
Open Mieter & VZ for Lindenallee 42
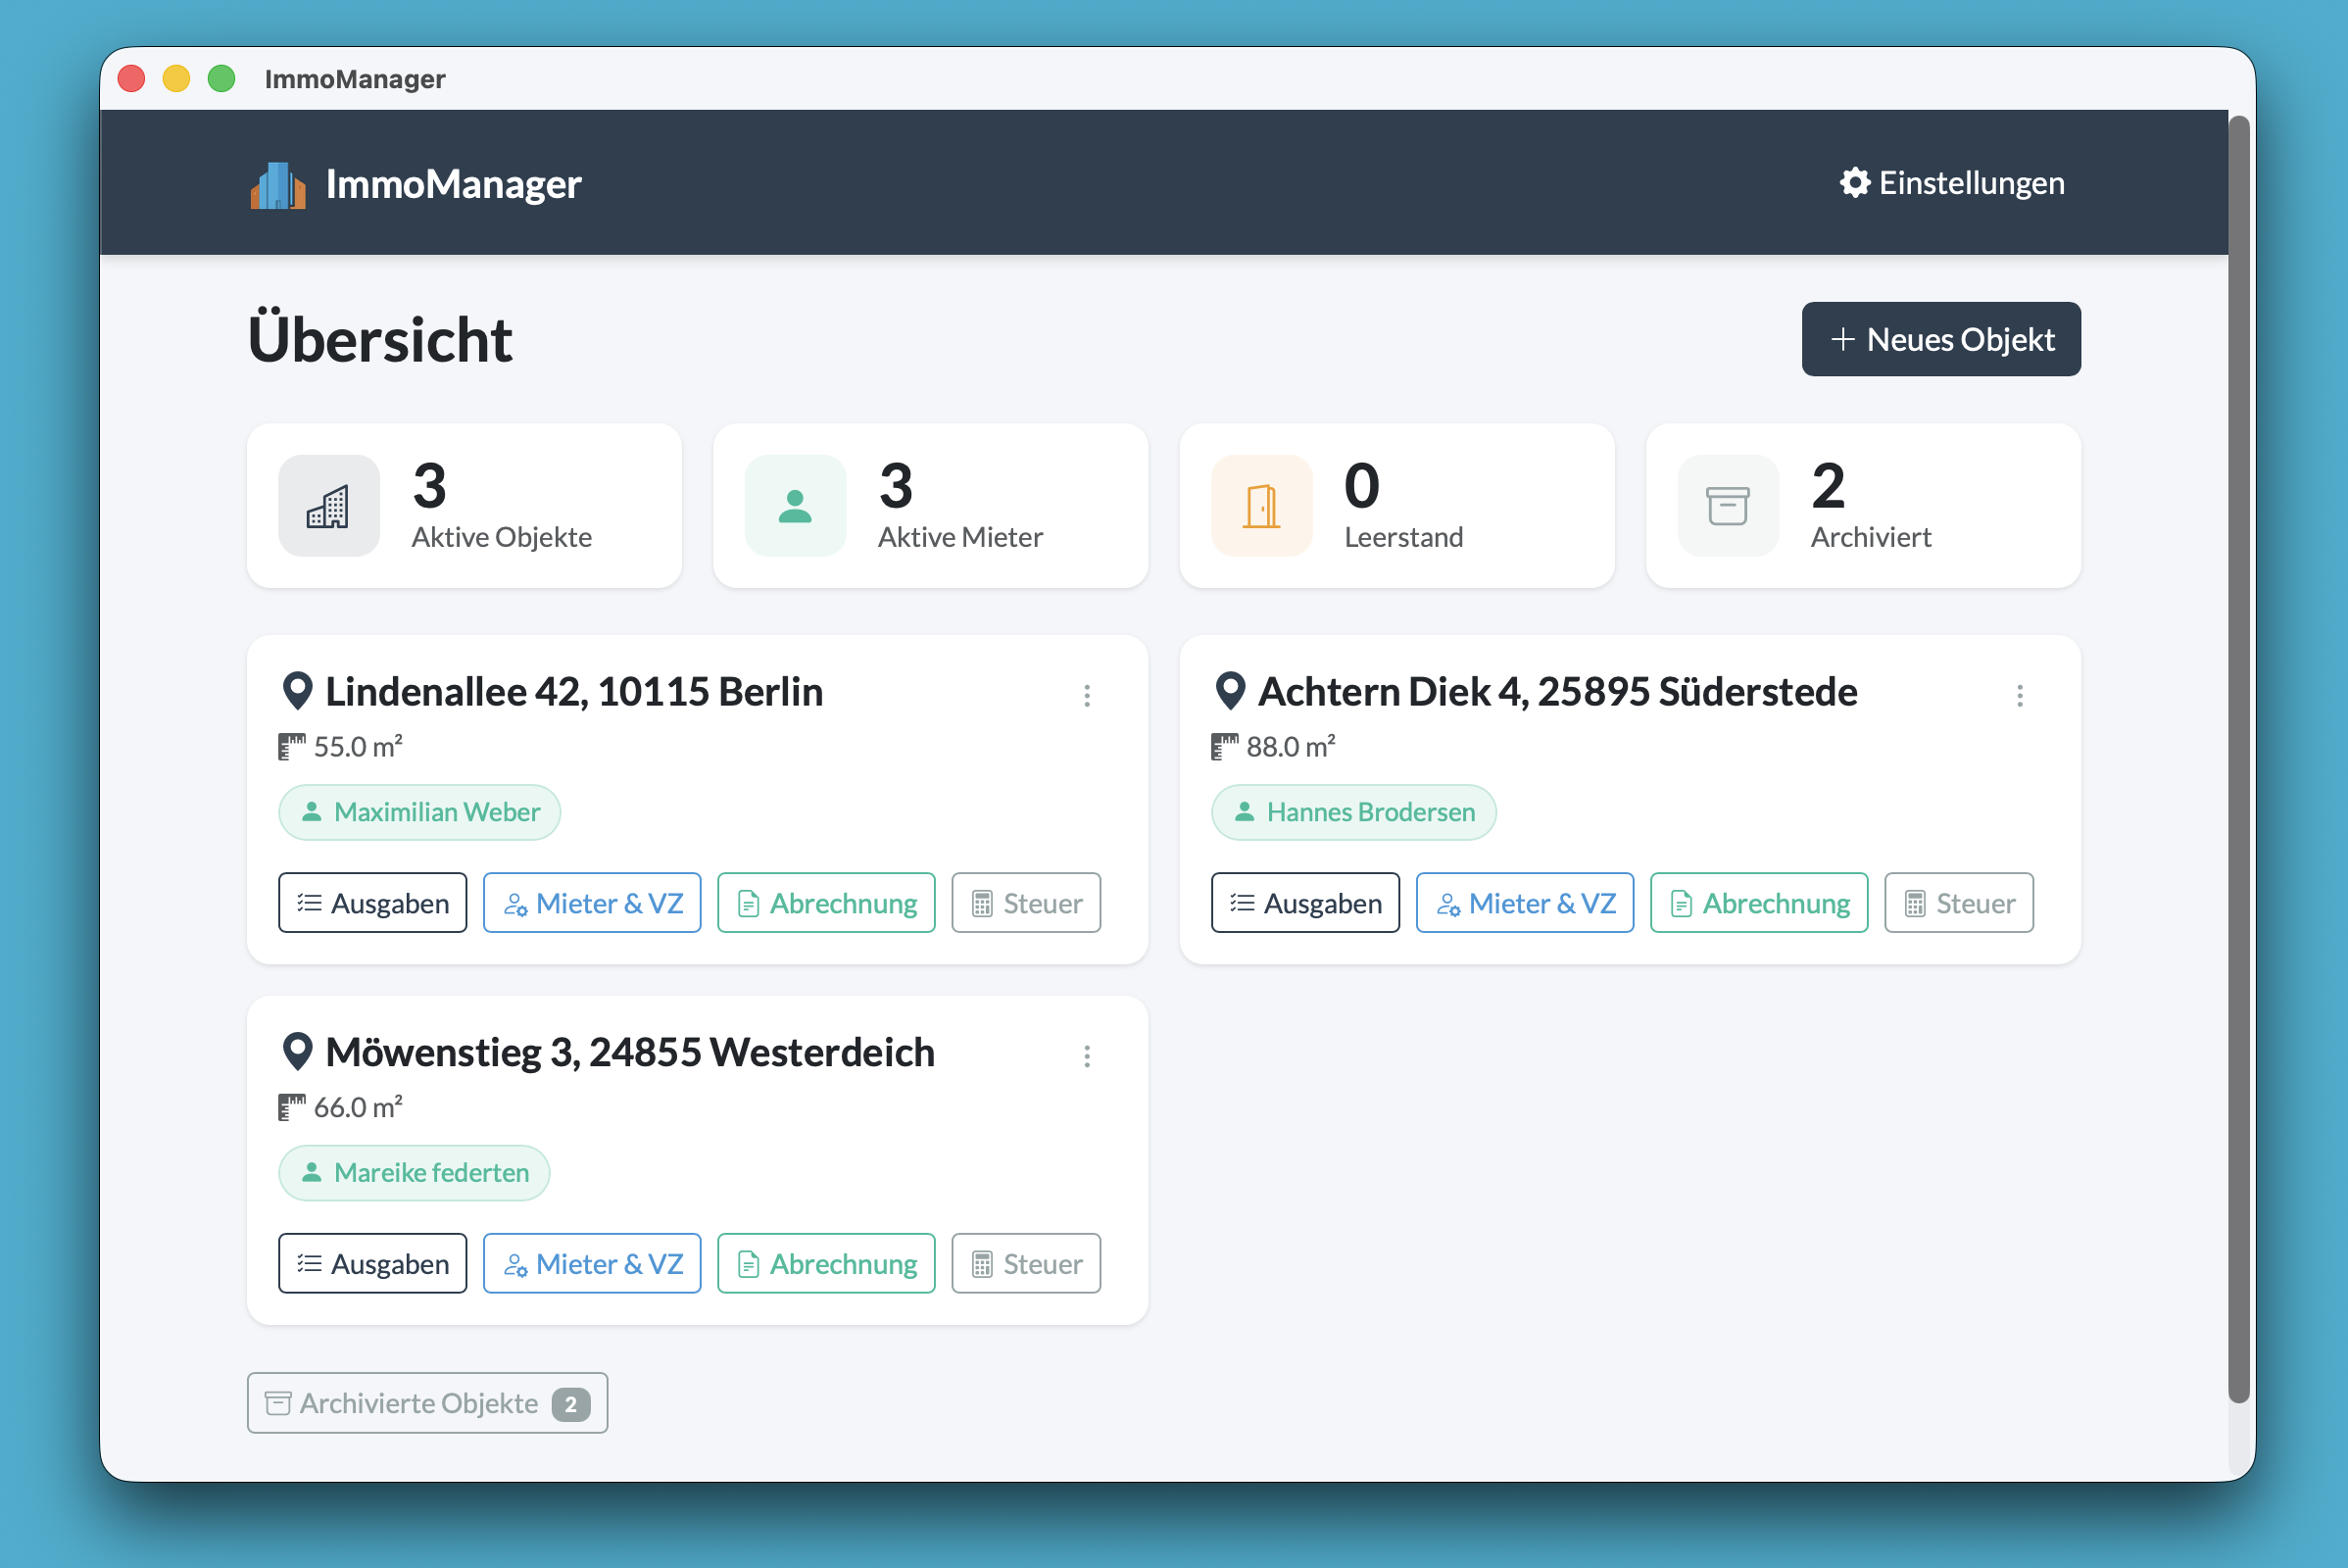coord(592,903)
